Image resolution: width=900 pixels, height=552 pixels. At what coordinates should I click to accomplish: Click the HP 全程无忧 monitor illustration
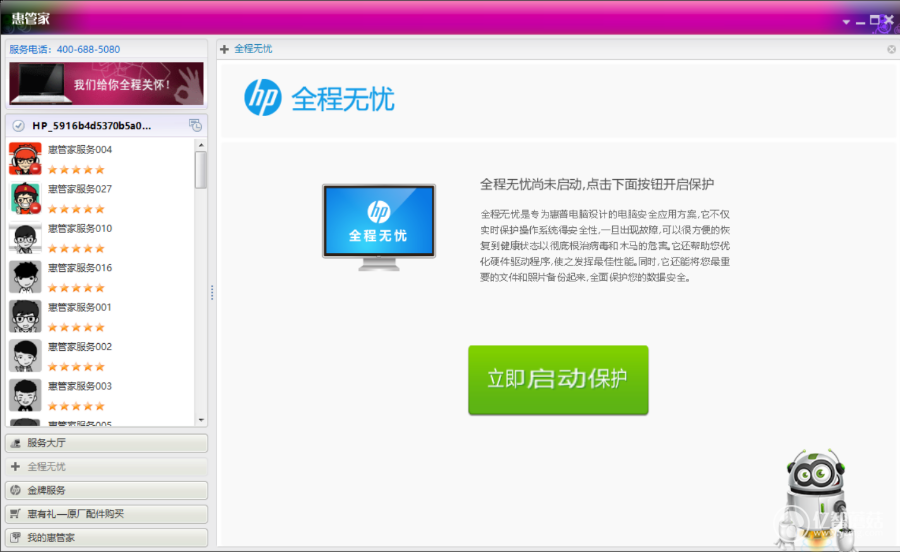point(379,227)
